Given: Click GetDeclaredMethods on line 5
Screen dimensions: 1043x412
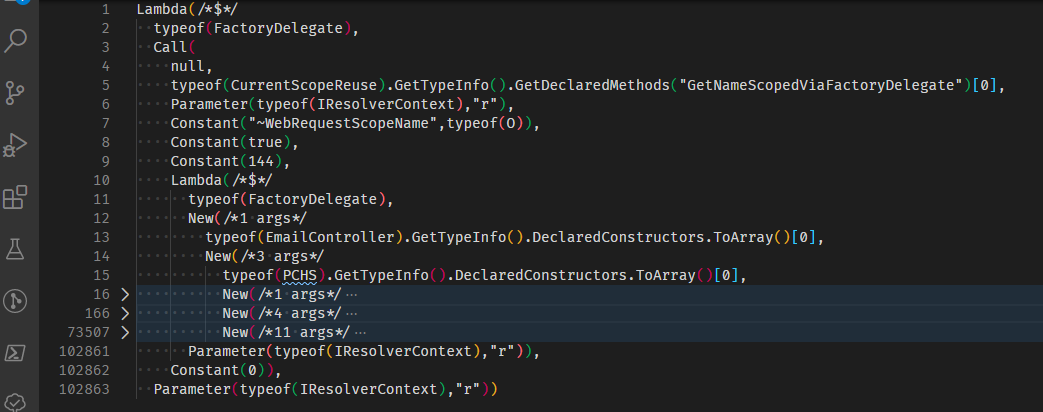Looking at the screenshot, I should click(x=593, y=85).
